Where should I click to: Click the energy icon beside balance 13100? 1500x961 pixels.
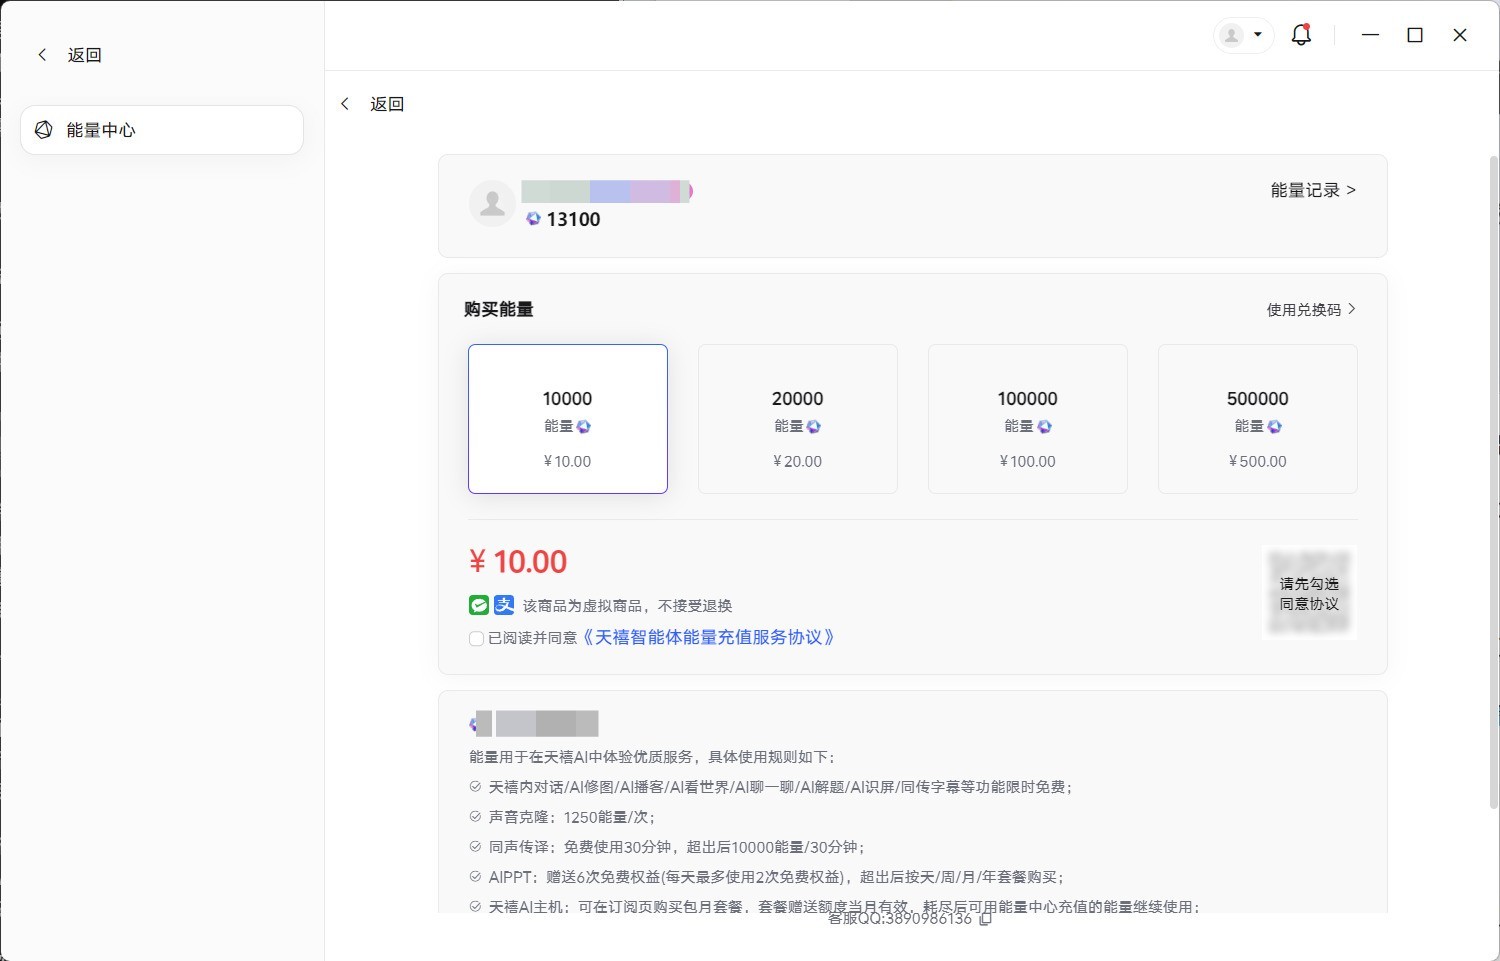click(533, 219)
